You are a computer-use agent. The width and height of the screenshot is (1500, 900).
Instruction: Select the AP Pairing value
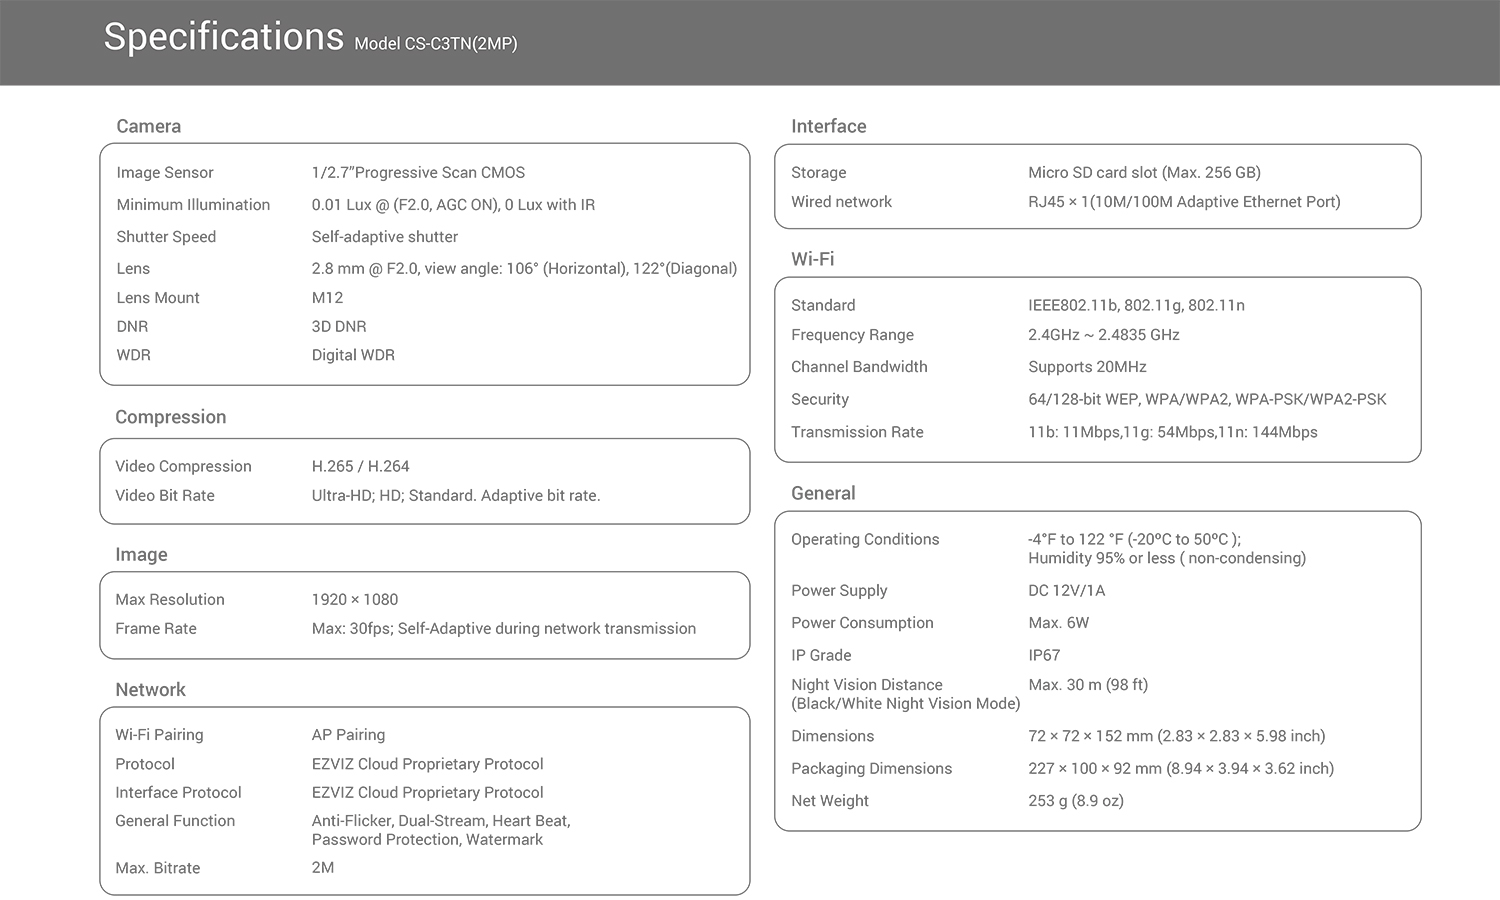[348, 735]
